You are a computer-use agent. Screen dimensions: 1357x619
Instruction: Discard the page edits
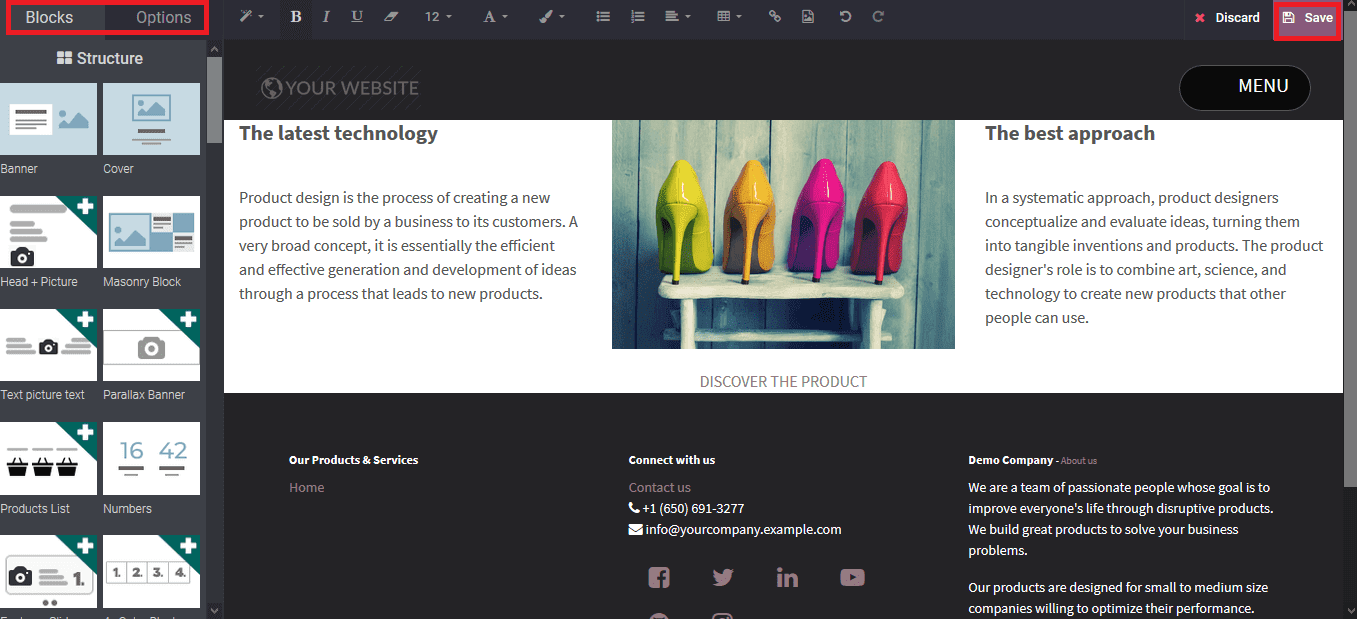(1227, 18)
